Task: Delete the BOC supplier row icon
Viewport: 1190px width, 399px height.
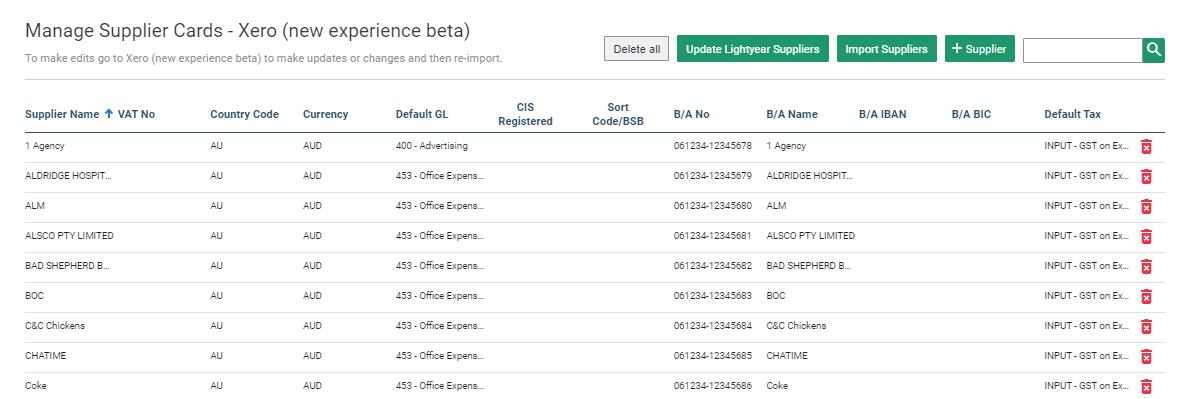Action: pyautogui.click(x=1146, y=297)
